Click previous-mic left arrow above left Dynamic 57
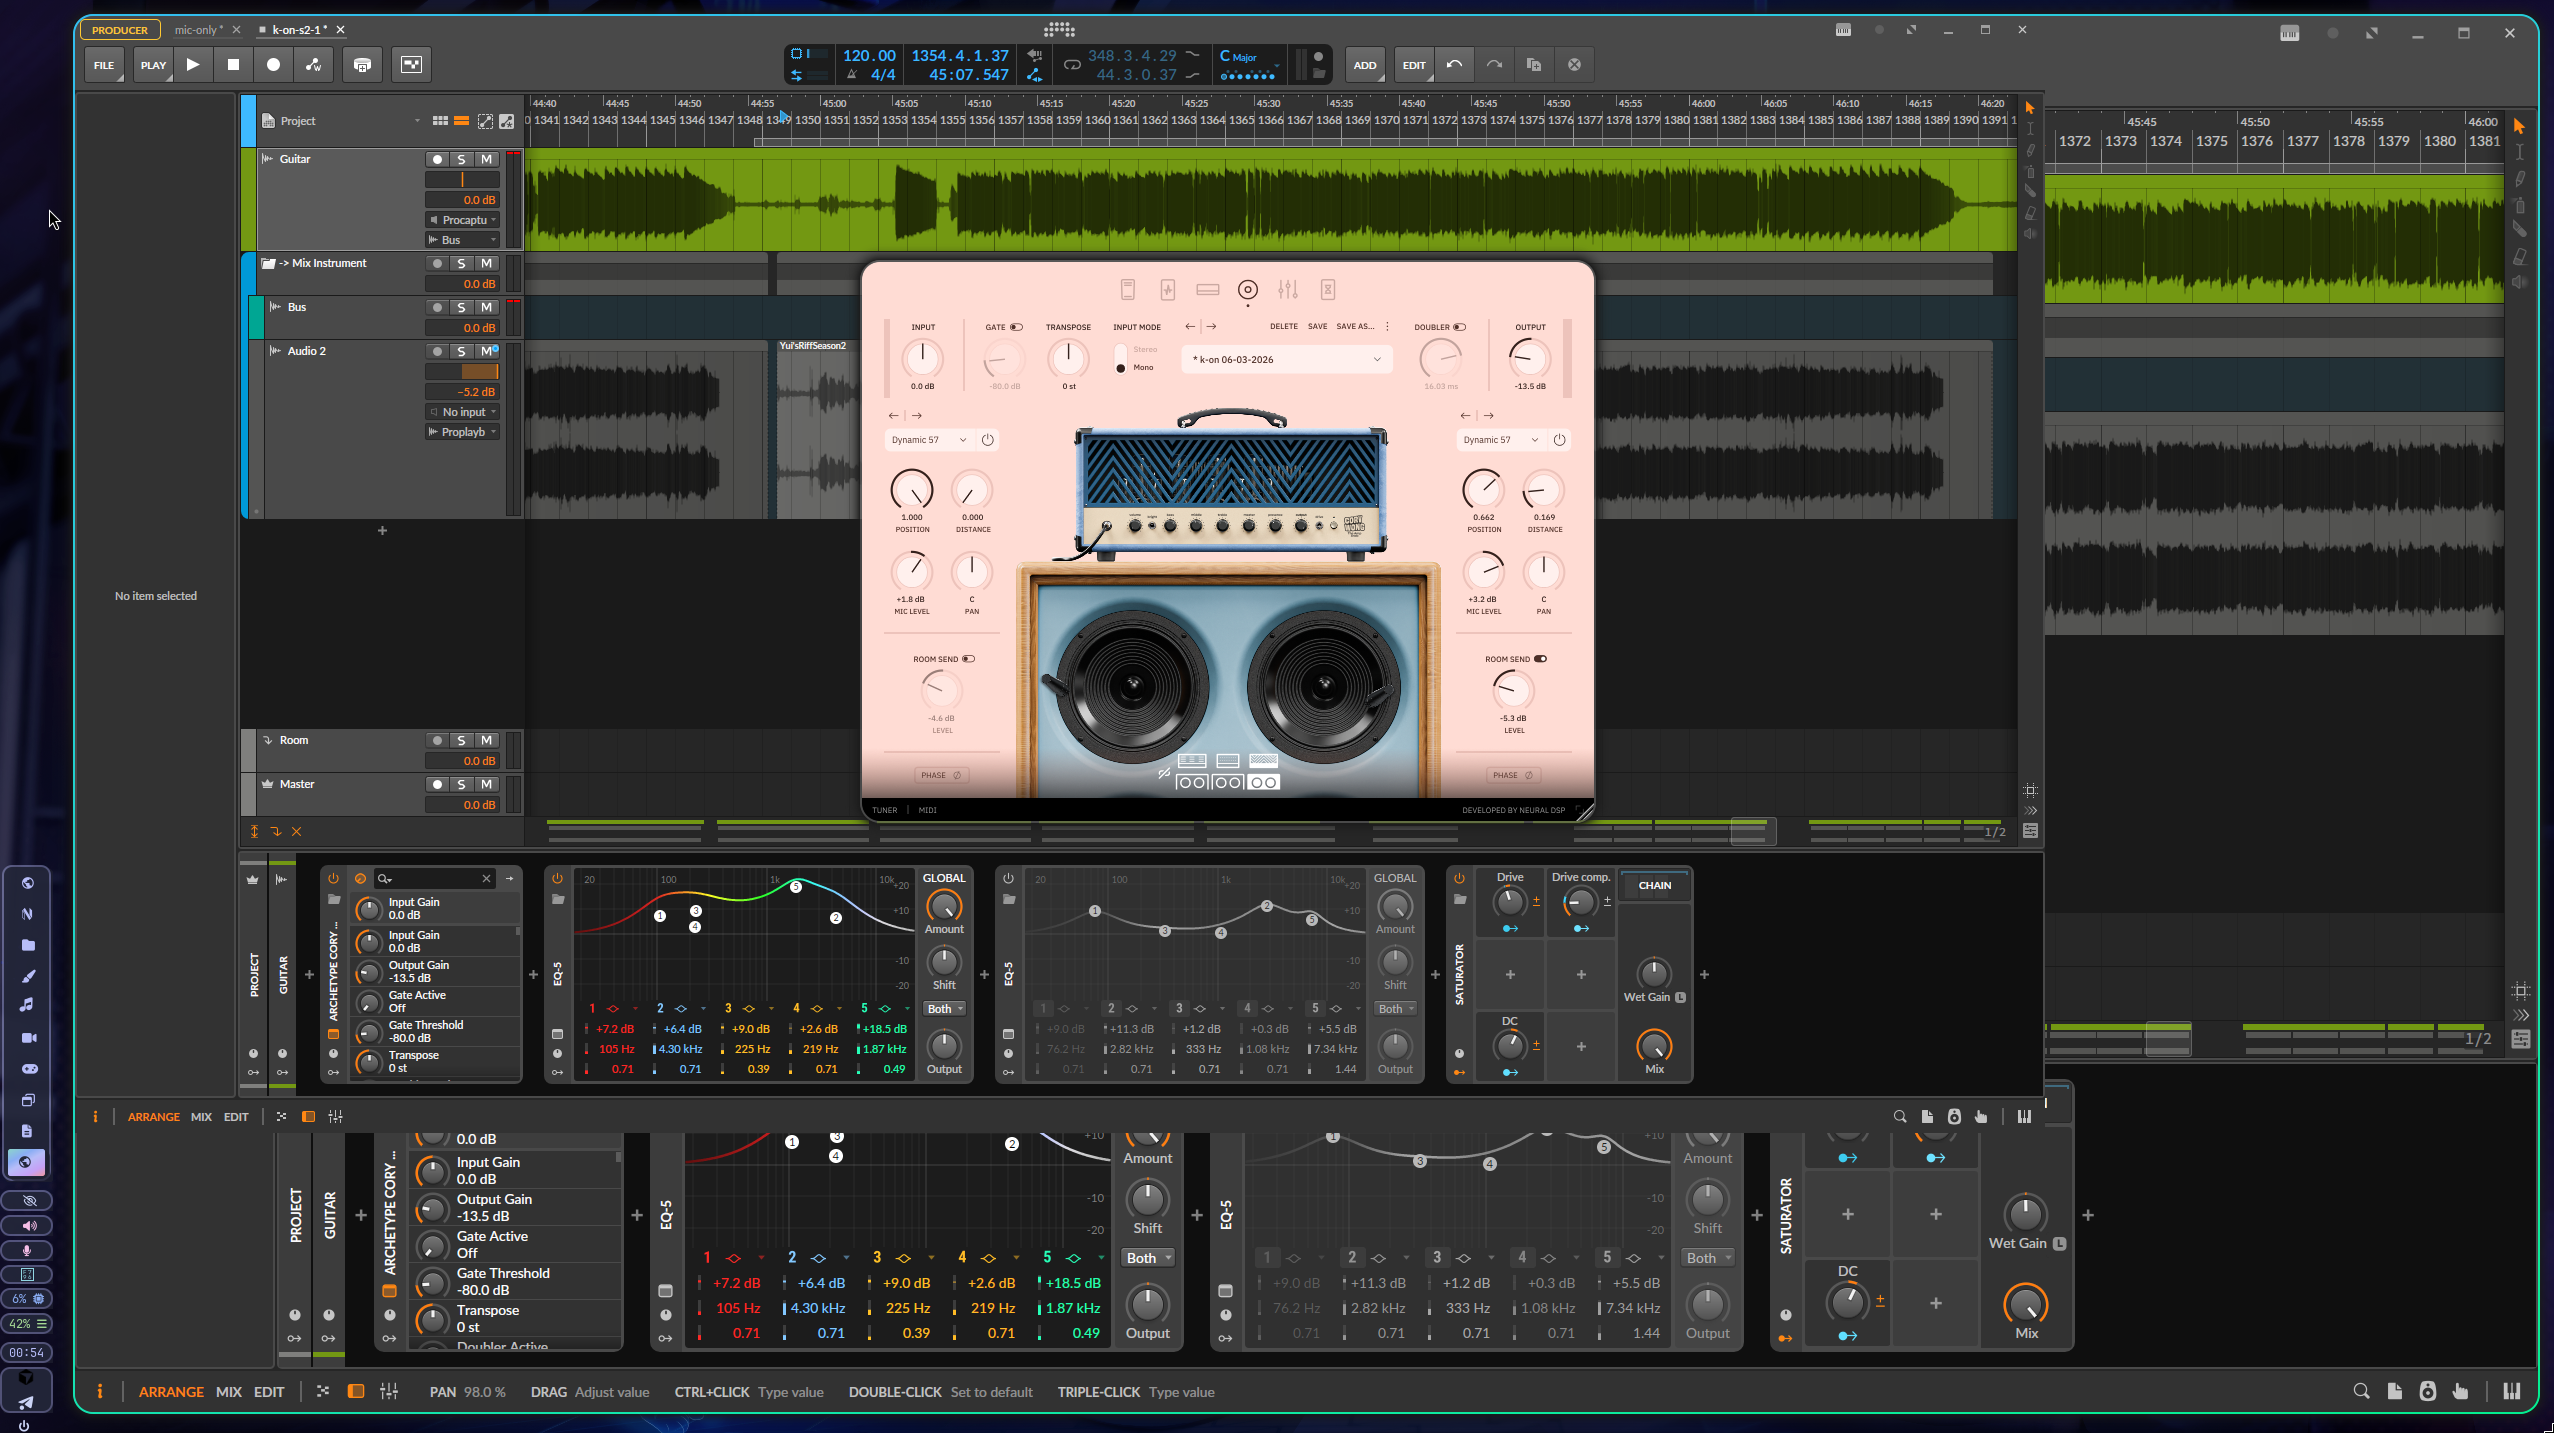Screen dimensions: 2554x1433 click(x=893, y=416)
